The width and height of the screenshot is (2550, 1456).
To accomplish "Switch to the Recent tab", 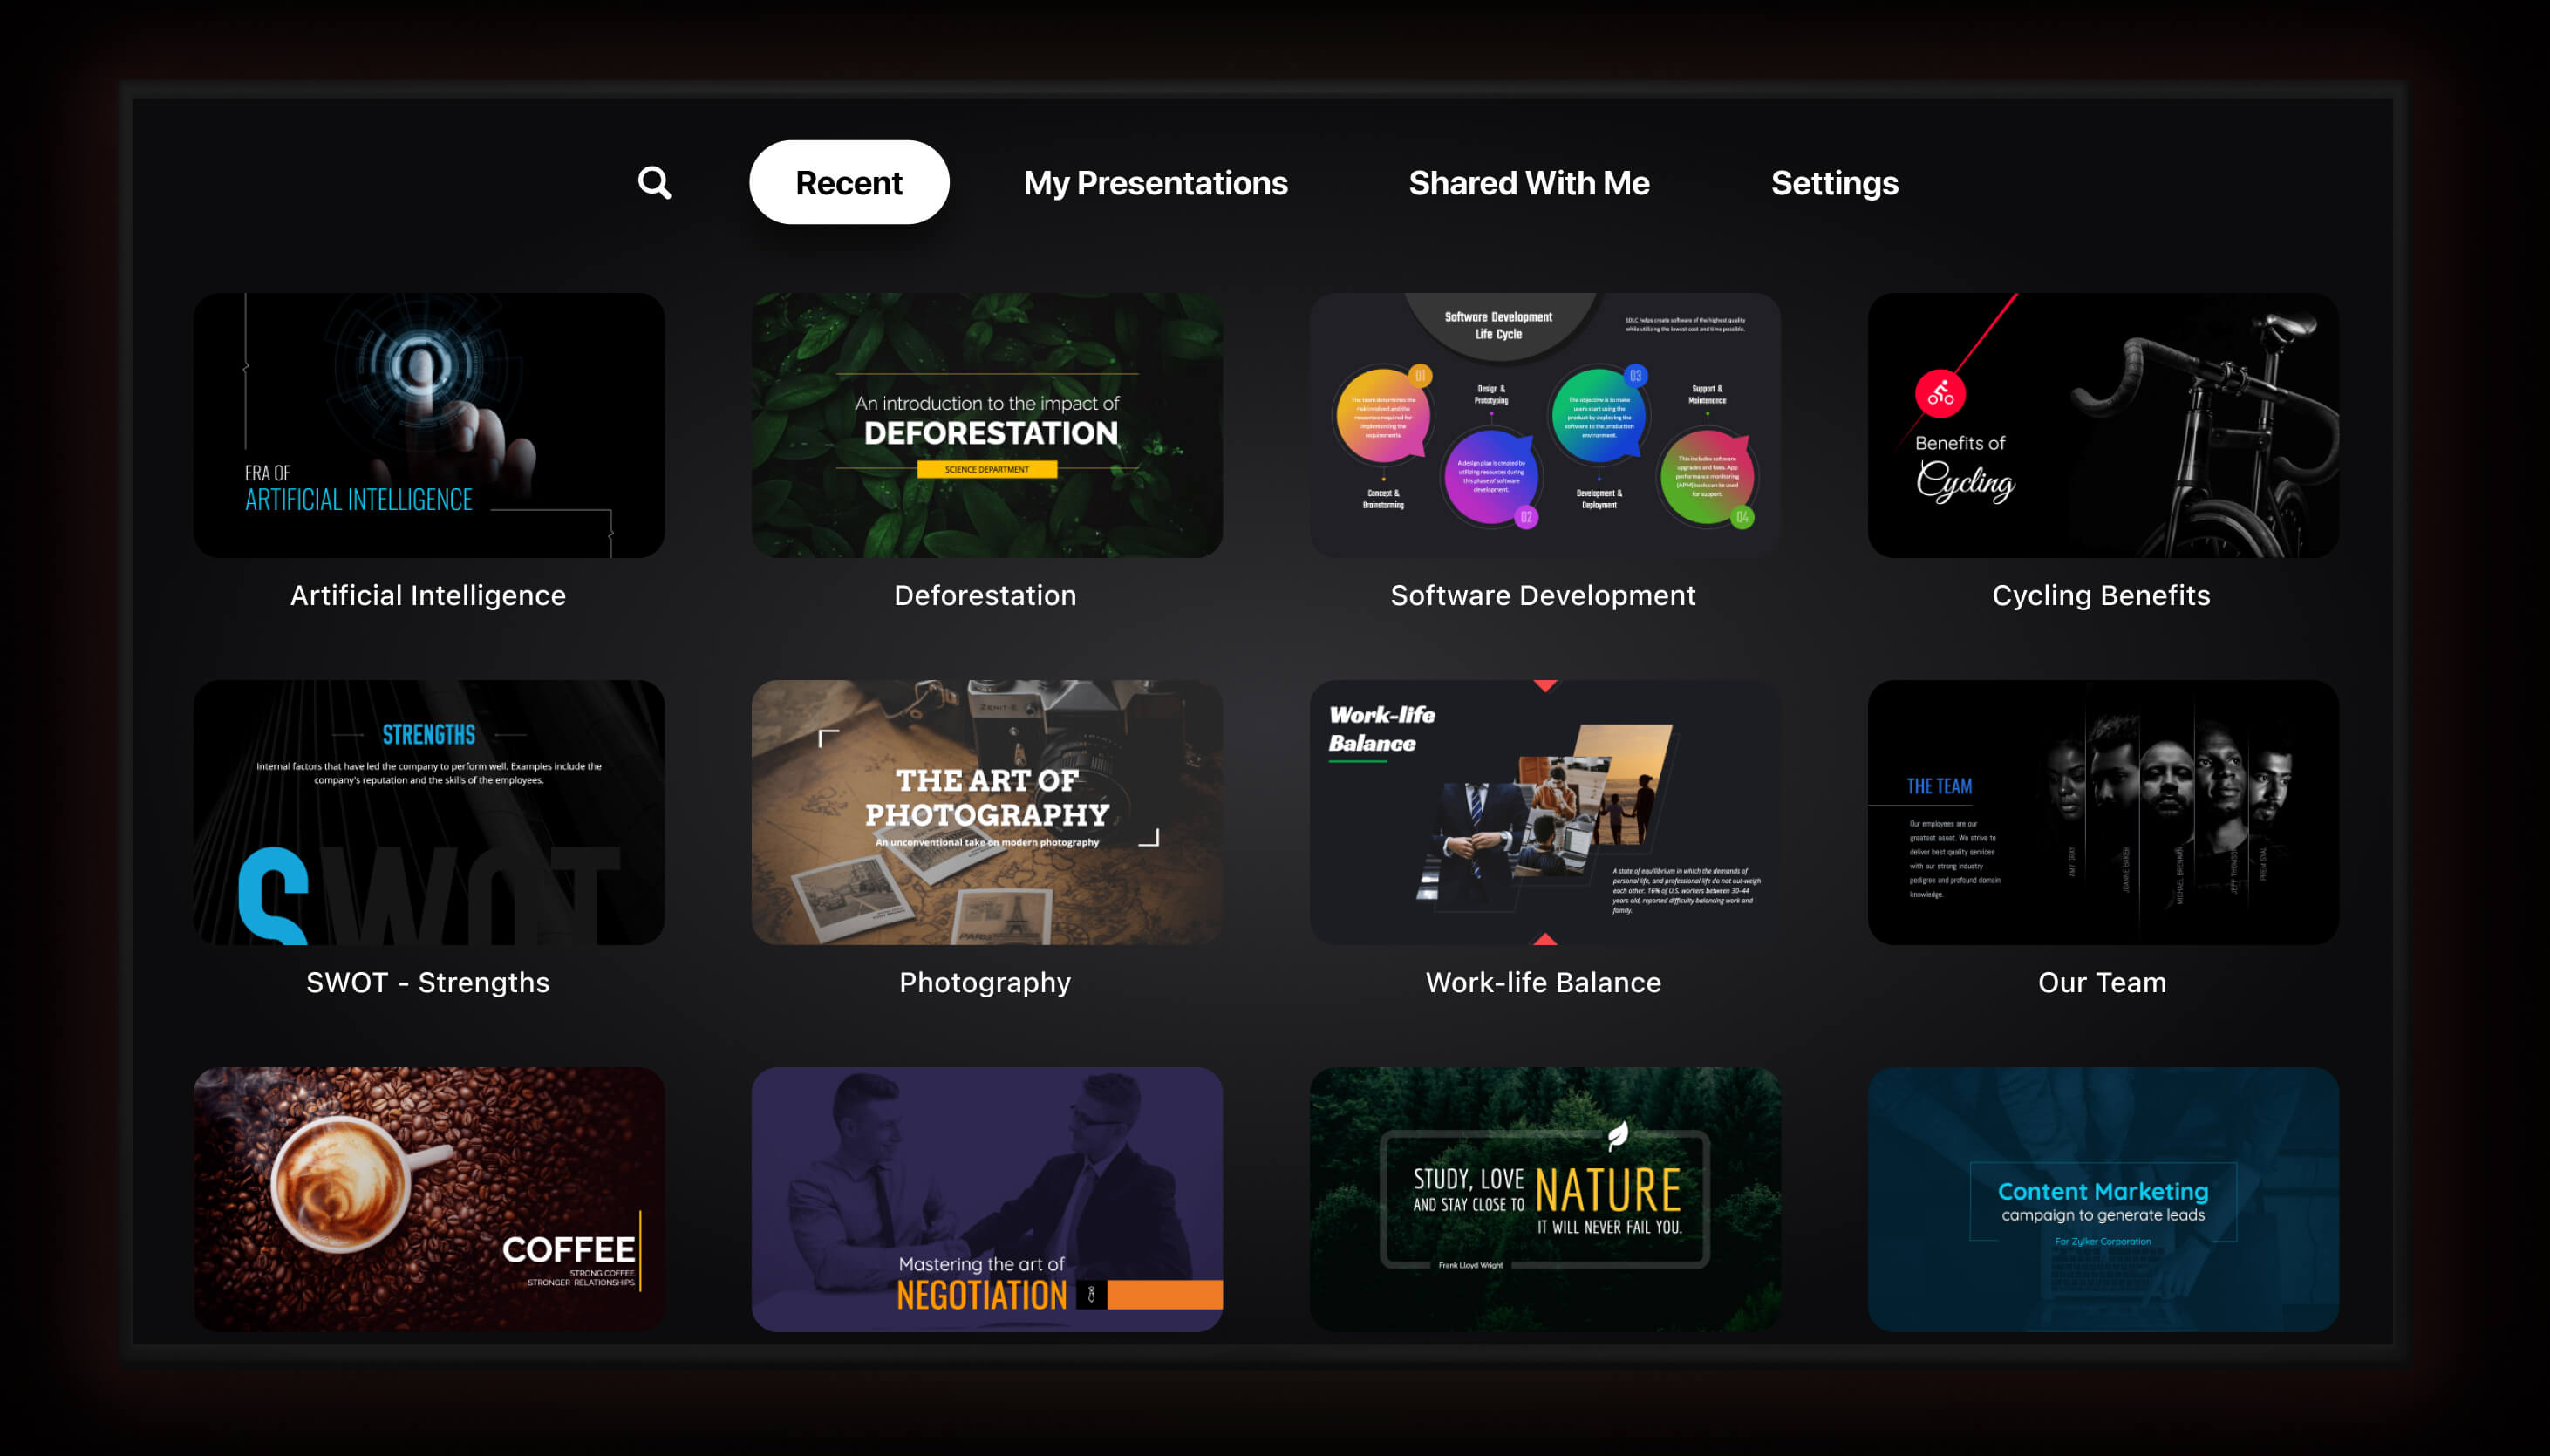I will (x=849, y=182).
